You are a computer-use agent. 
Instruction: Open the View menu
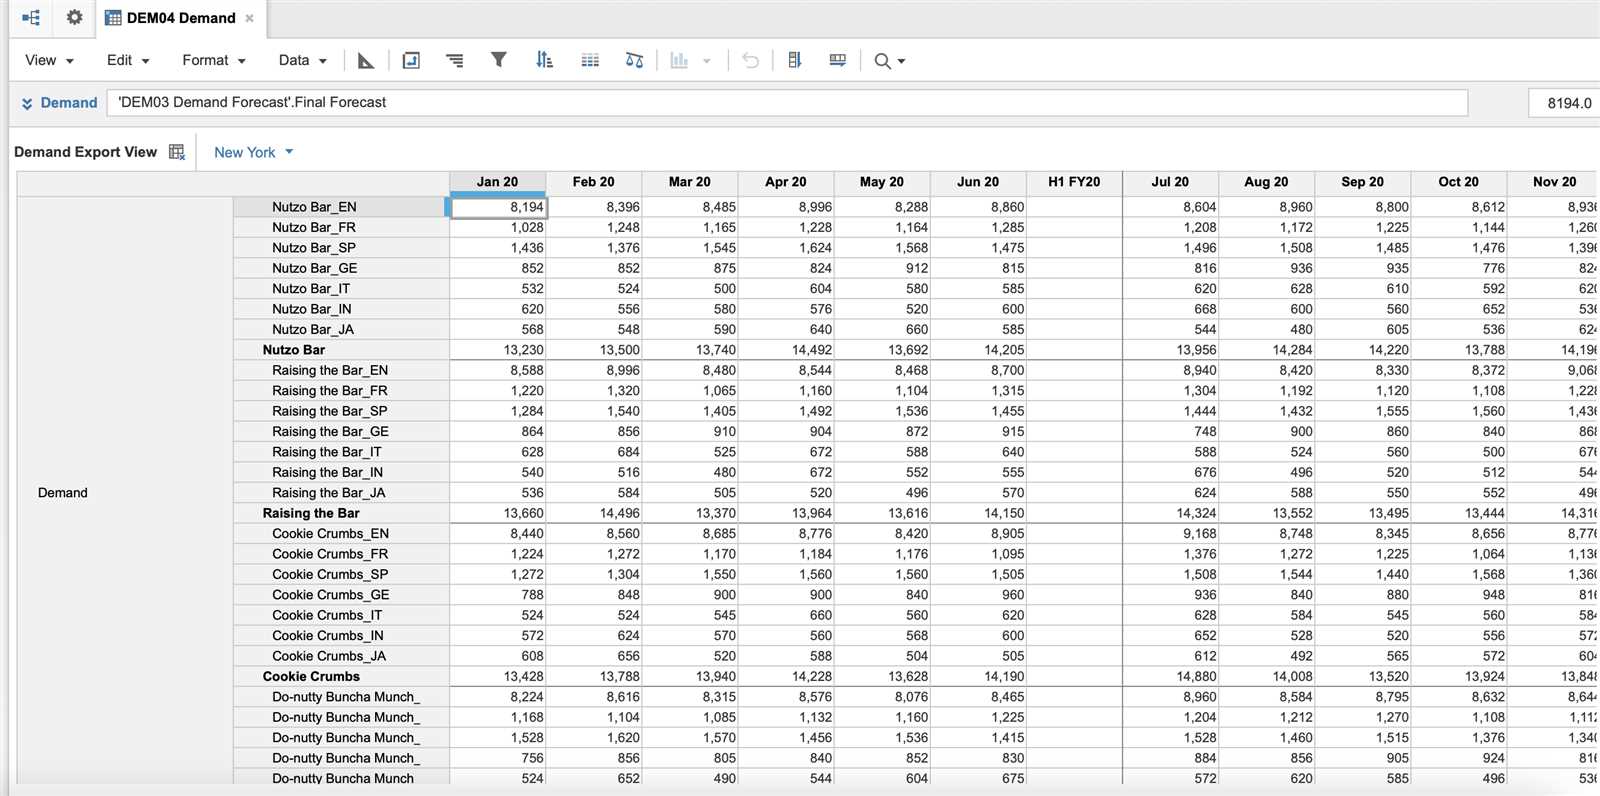click(49, 60)
